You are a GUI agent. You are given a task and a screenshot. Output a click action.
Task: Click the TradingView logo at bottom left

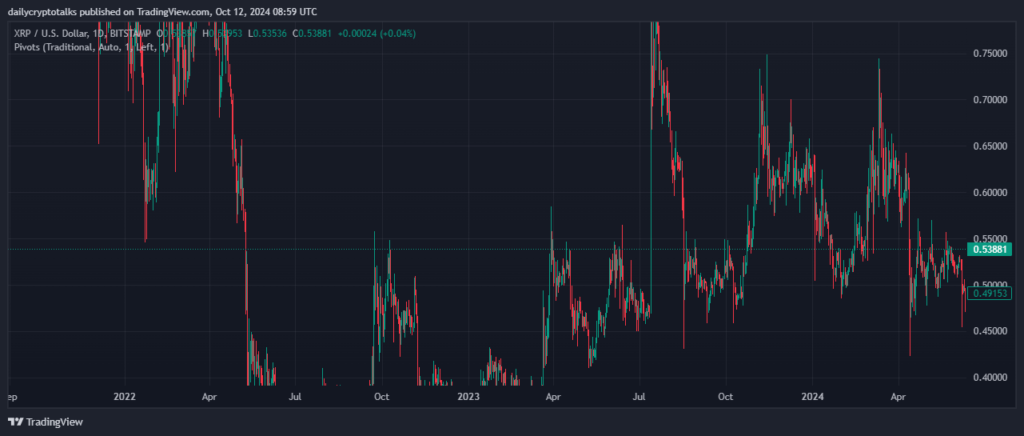[45, 422]
